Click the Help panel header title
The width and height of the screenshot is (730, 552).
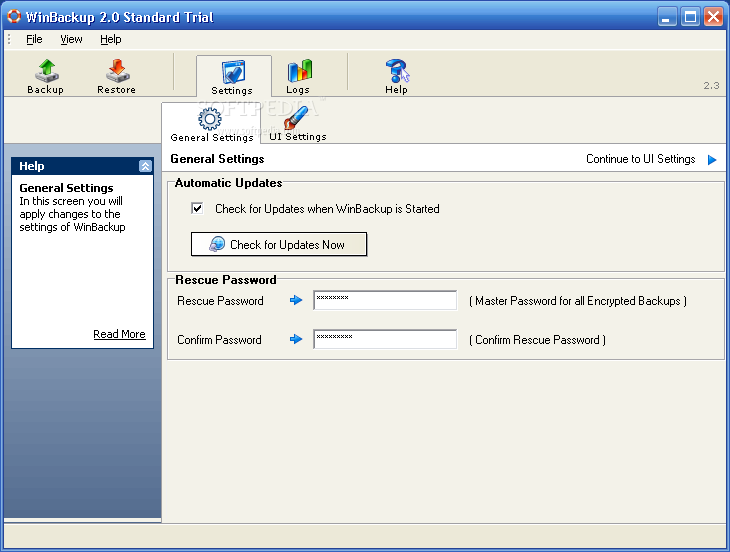pos(32,166)
